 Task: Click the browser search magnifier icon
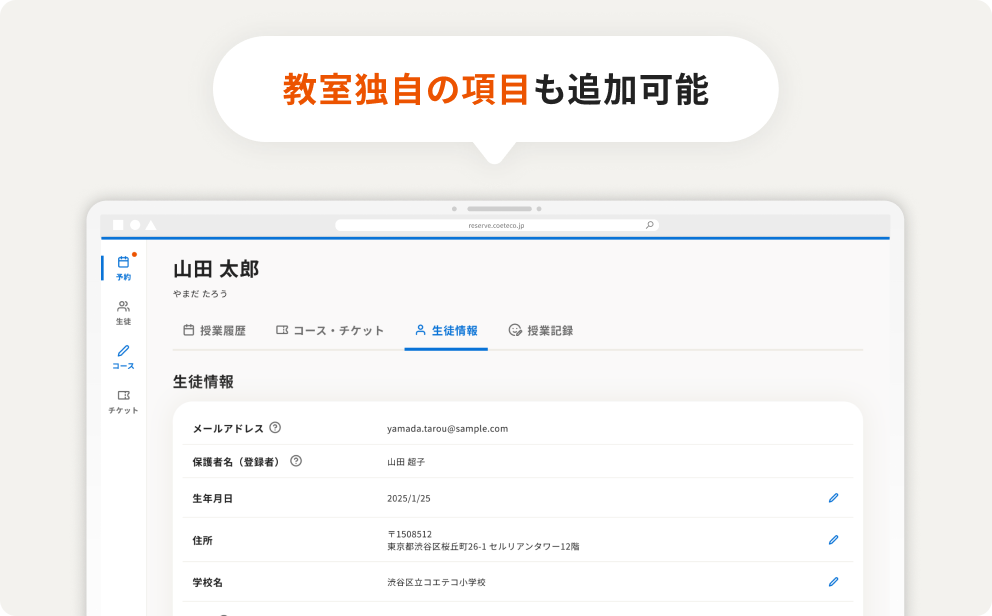[649, 225]
